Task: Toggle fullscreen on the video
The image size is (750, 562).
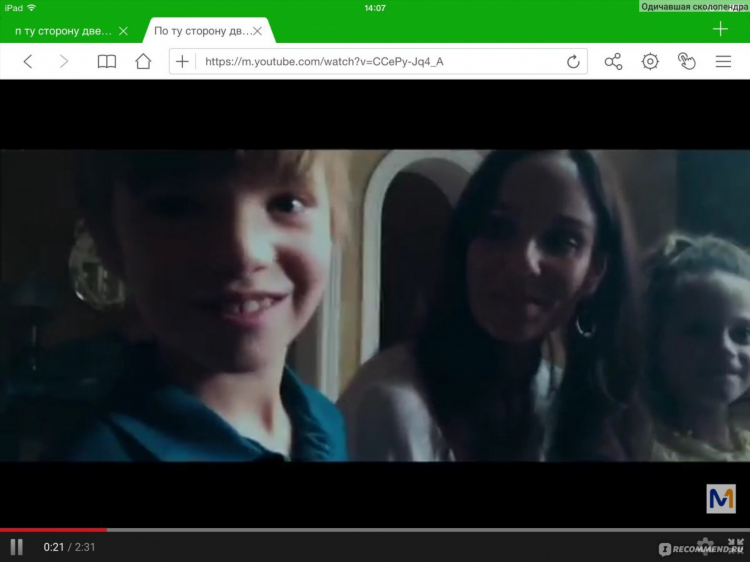Action: click(735, 546)
